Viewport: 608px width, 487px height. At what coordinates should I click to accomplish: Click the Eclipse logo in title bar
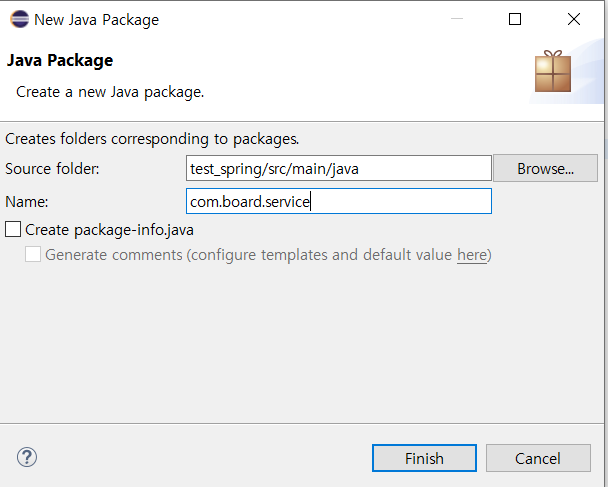(19, 19)
